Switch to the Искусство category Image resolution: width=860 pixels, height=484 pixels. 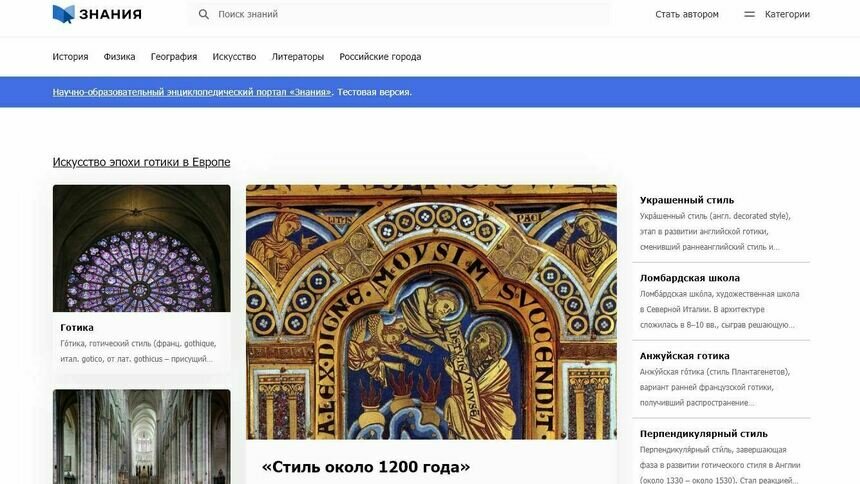point(234,57)
